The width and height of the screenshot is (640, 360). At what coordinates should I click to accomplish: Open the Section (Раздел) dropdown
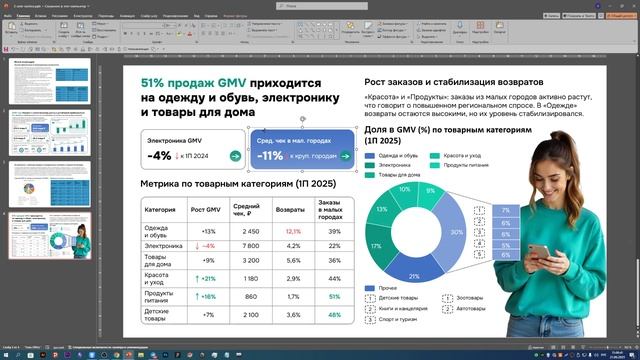100,37
